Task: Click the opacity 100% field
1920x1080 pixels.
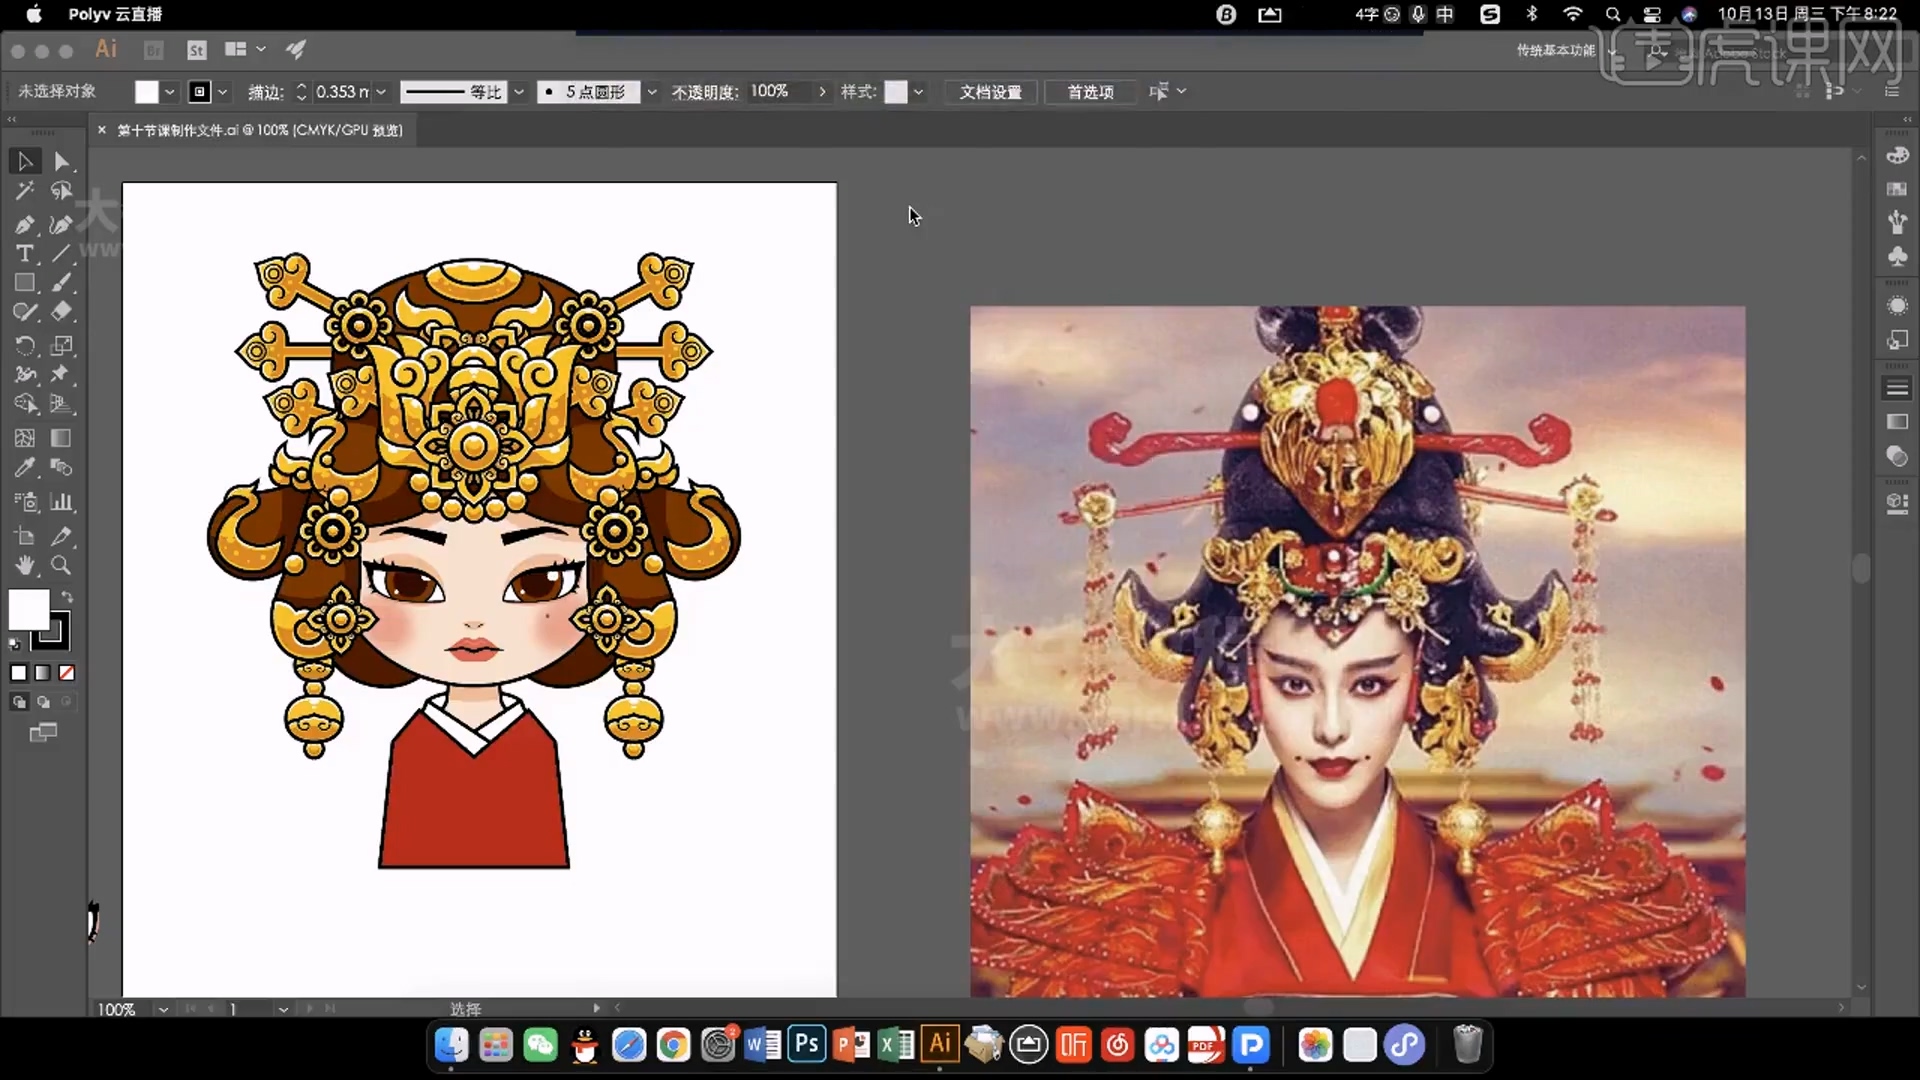Action: tap(780, 92)
